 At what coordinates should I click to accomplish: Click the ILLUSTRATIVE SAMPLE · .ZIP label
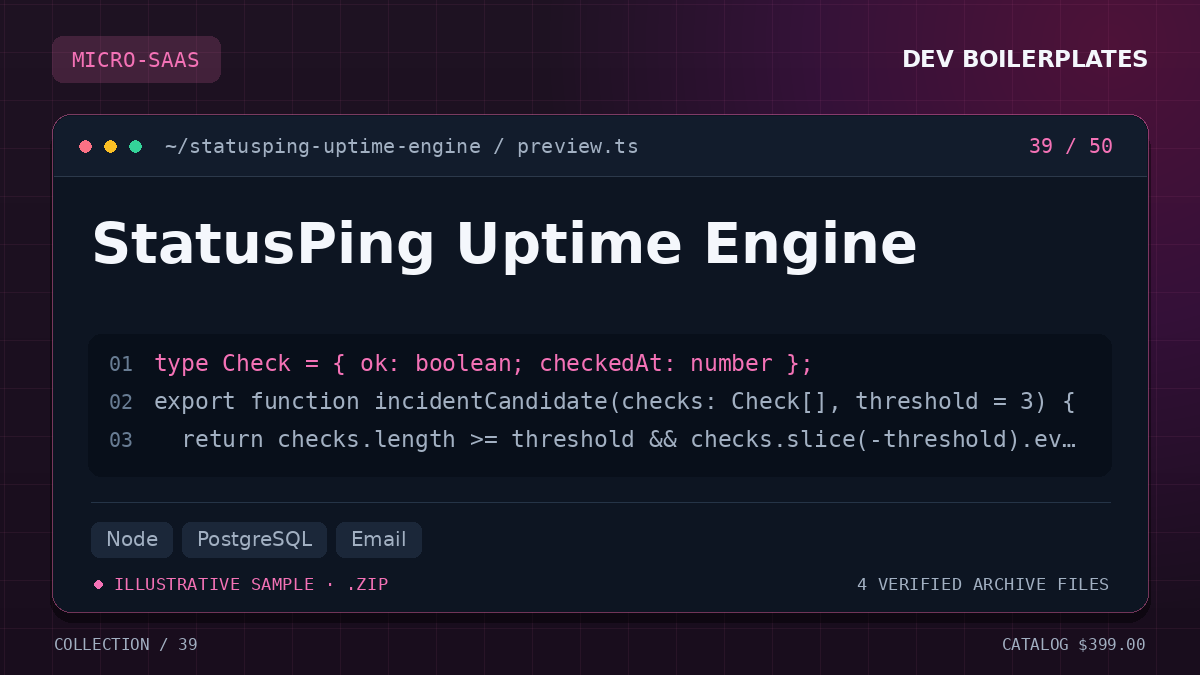[x=251, y=585]
